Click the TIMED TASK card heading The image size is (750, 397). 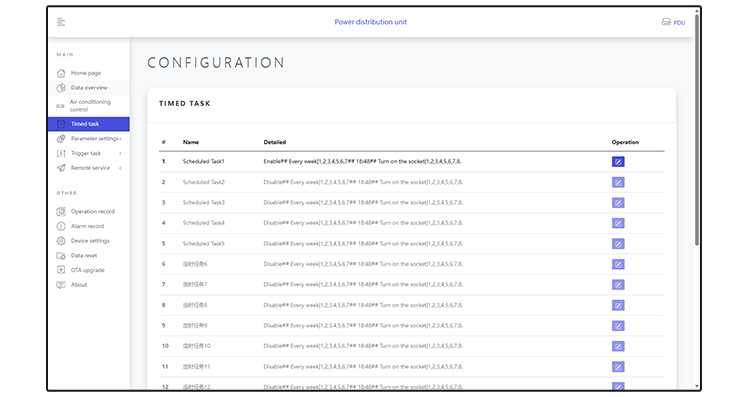point(185,103)
